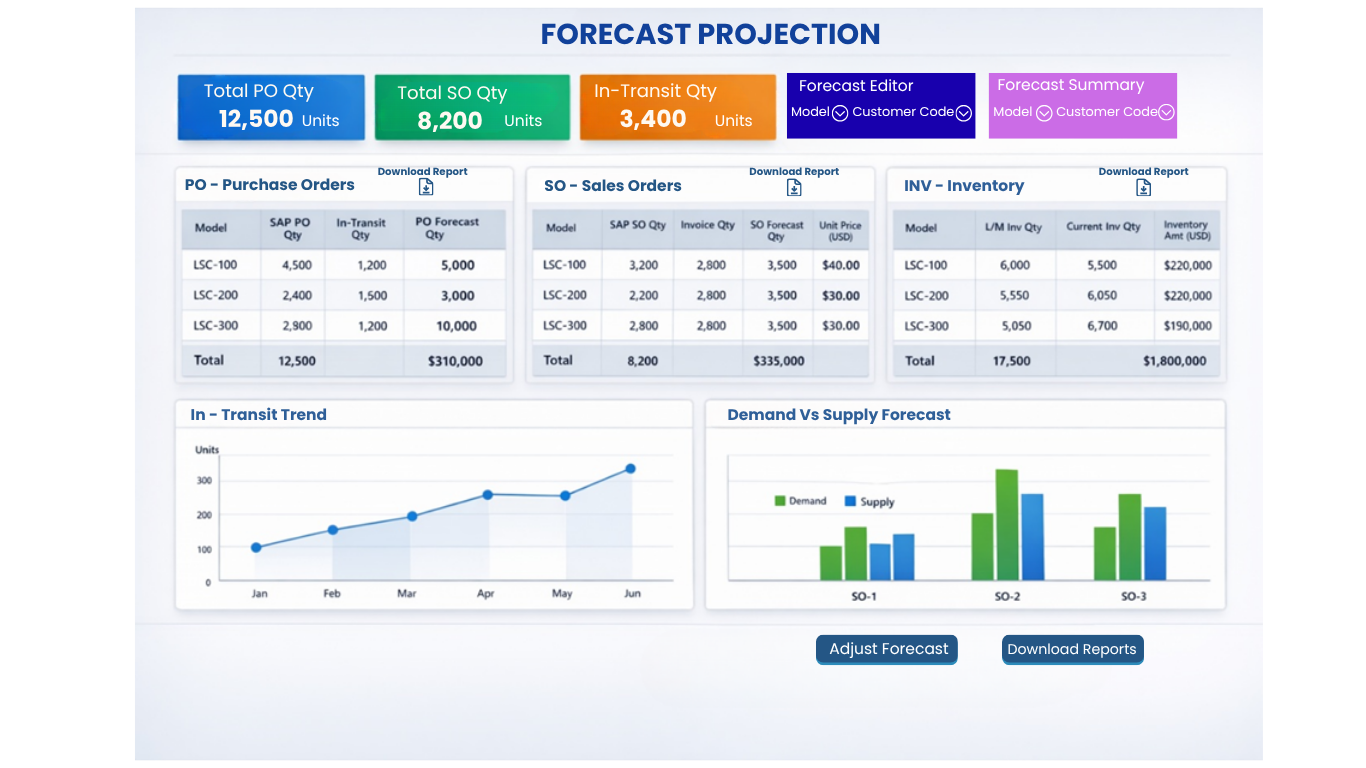1366x768 pixels.
Task: Select the Total SO Qty green card
Action: click(472, 107)
